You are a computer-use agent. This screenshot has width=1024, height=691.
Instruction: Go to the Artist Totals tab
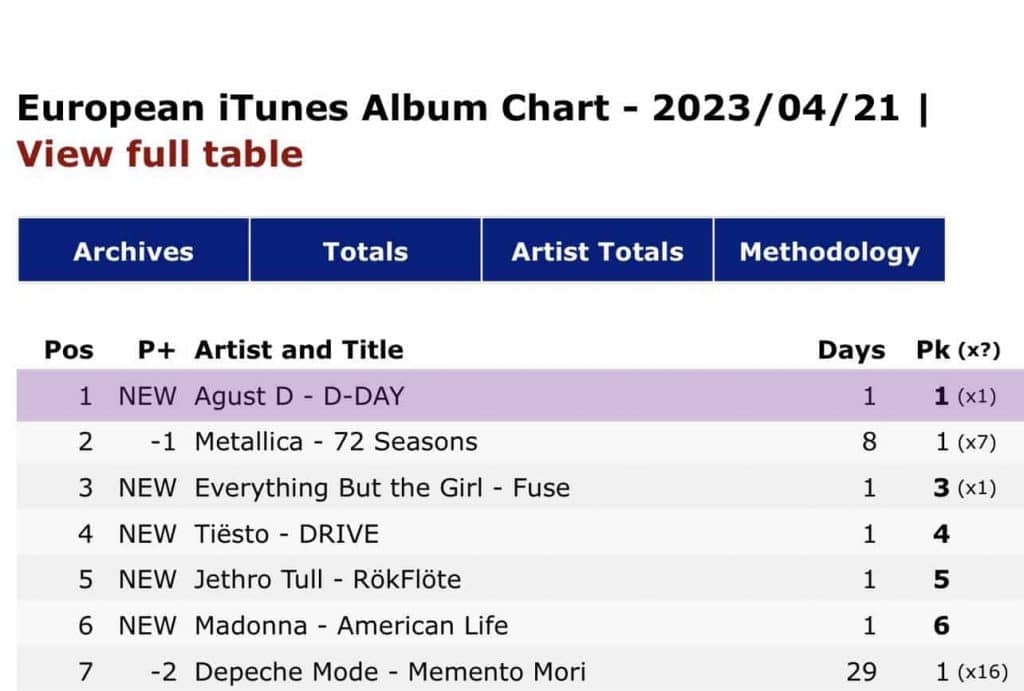(597, 251)
